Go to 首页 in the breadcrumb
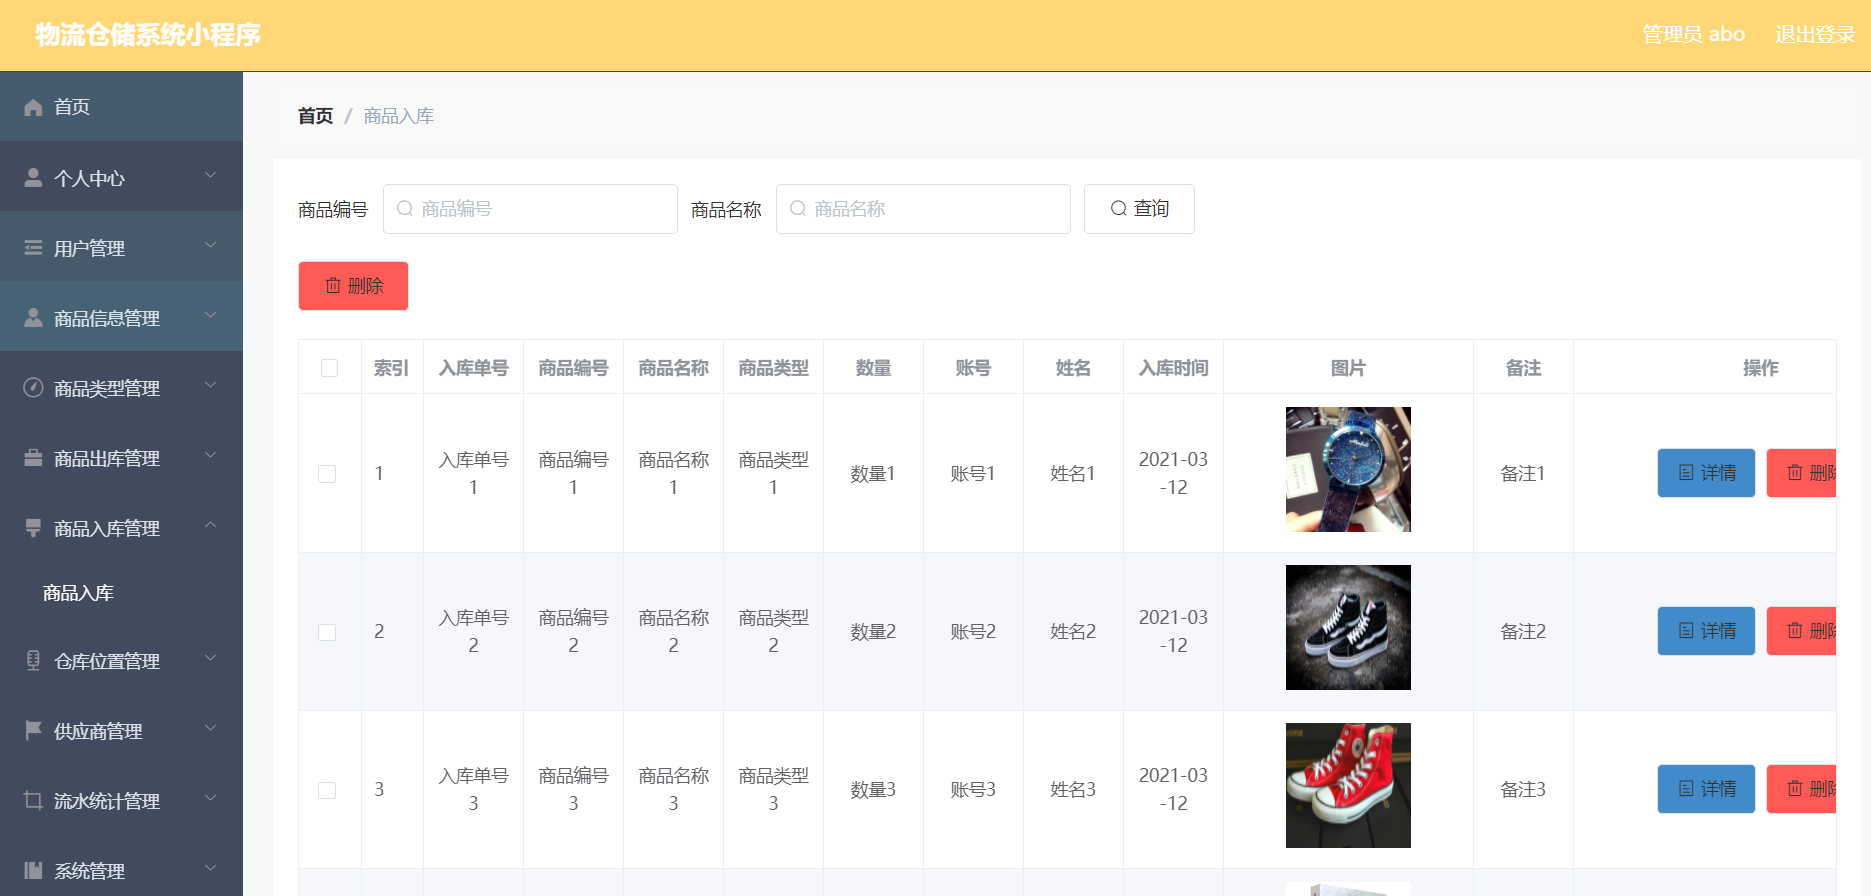Screen dimensions: 1871x896 [315, 116]
